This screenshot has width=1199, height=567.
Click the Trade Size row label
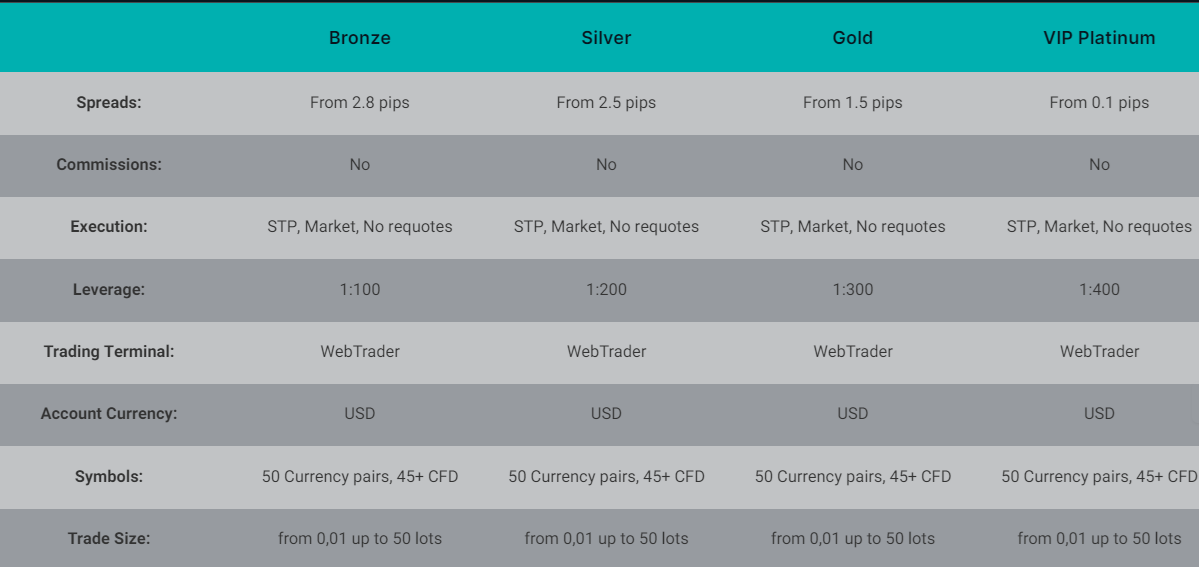click(109, 538)
